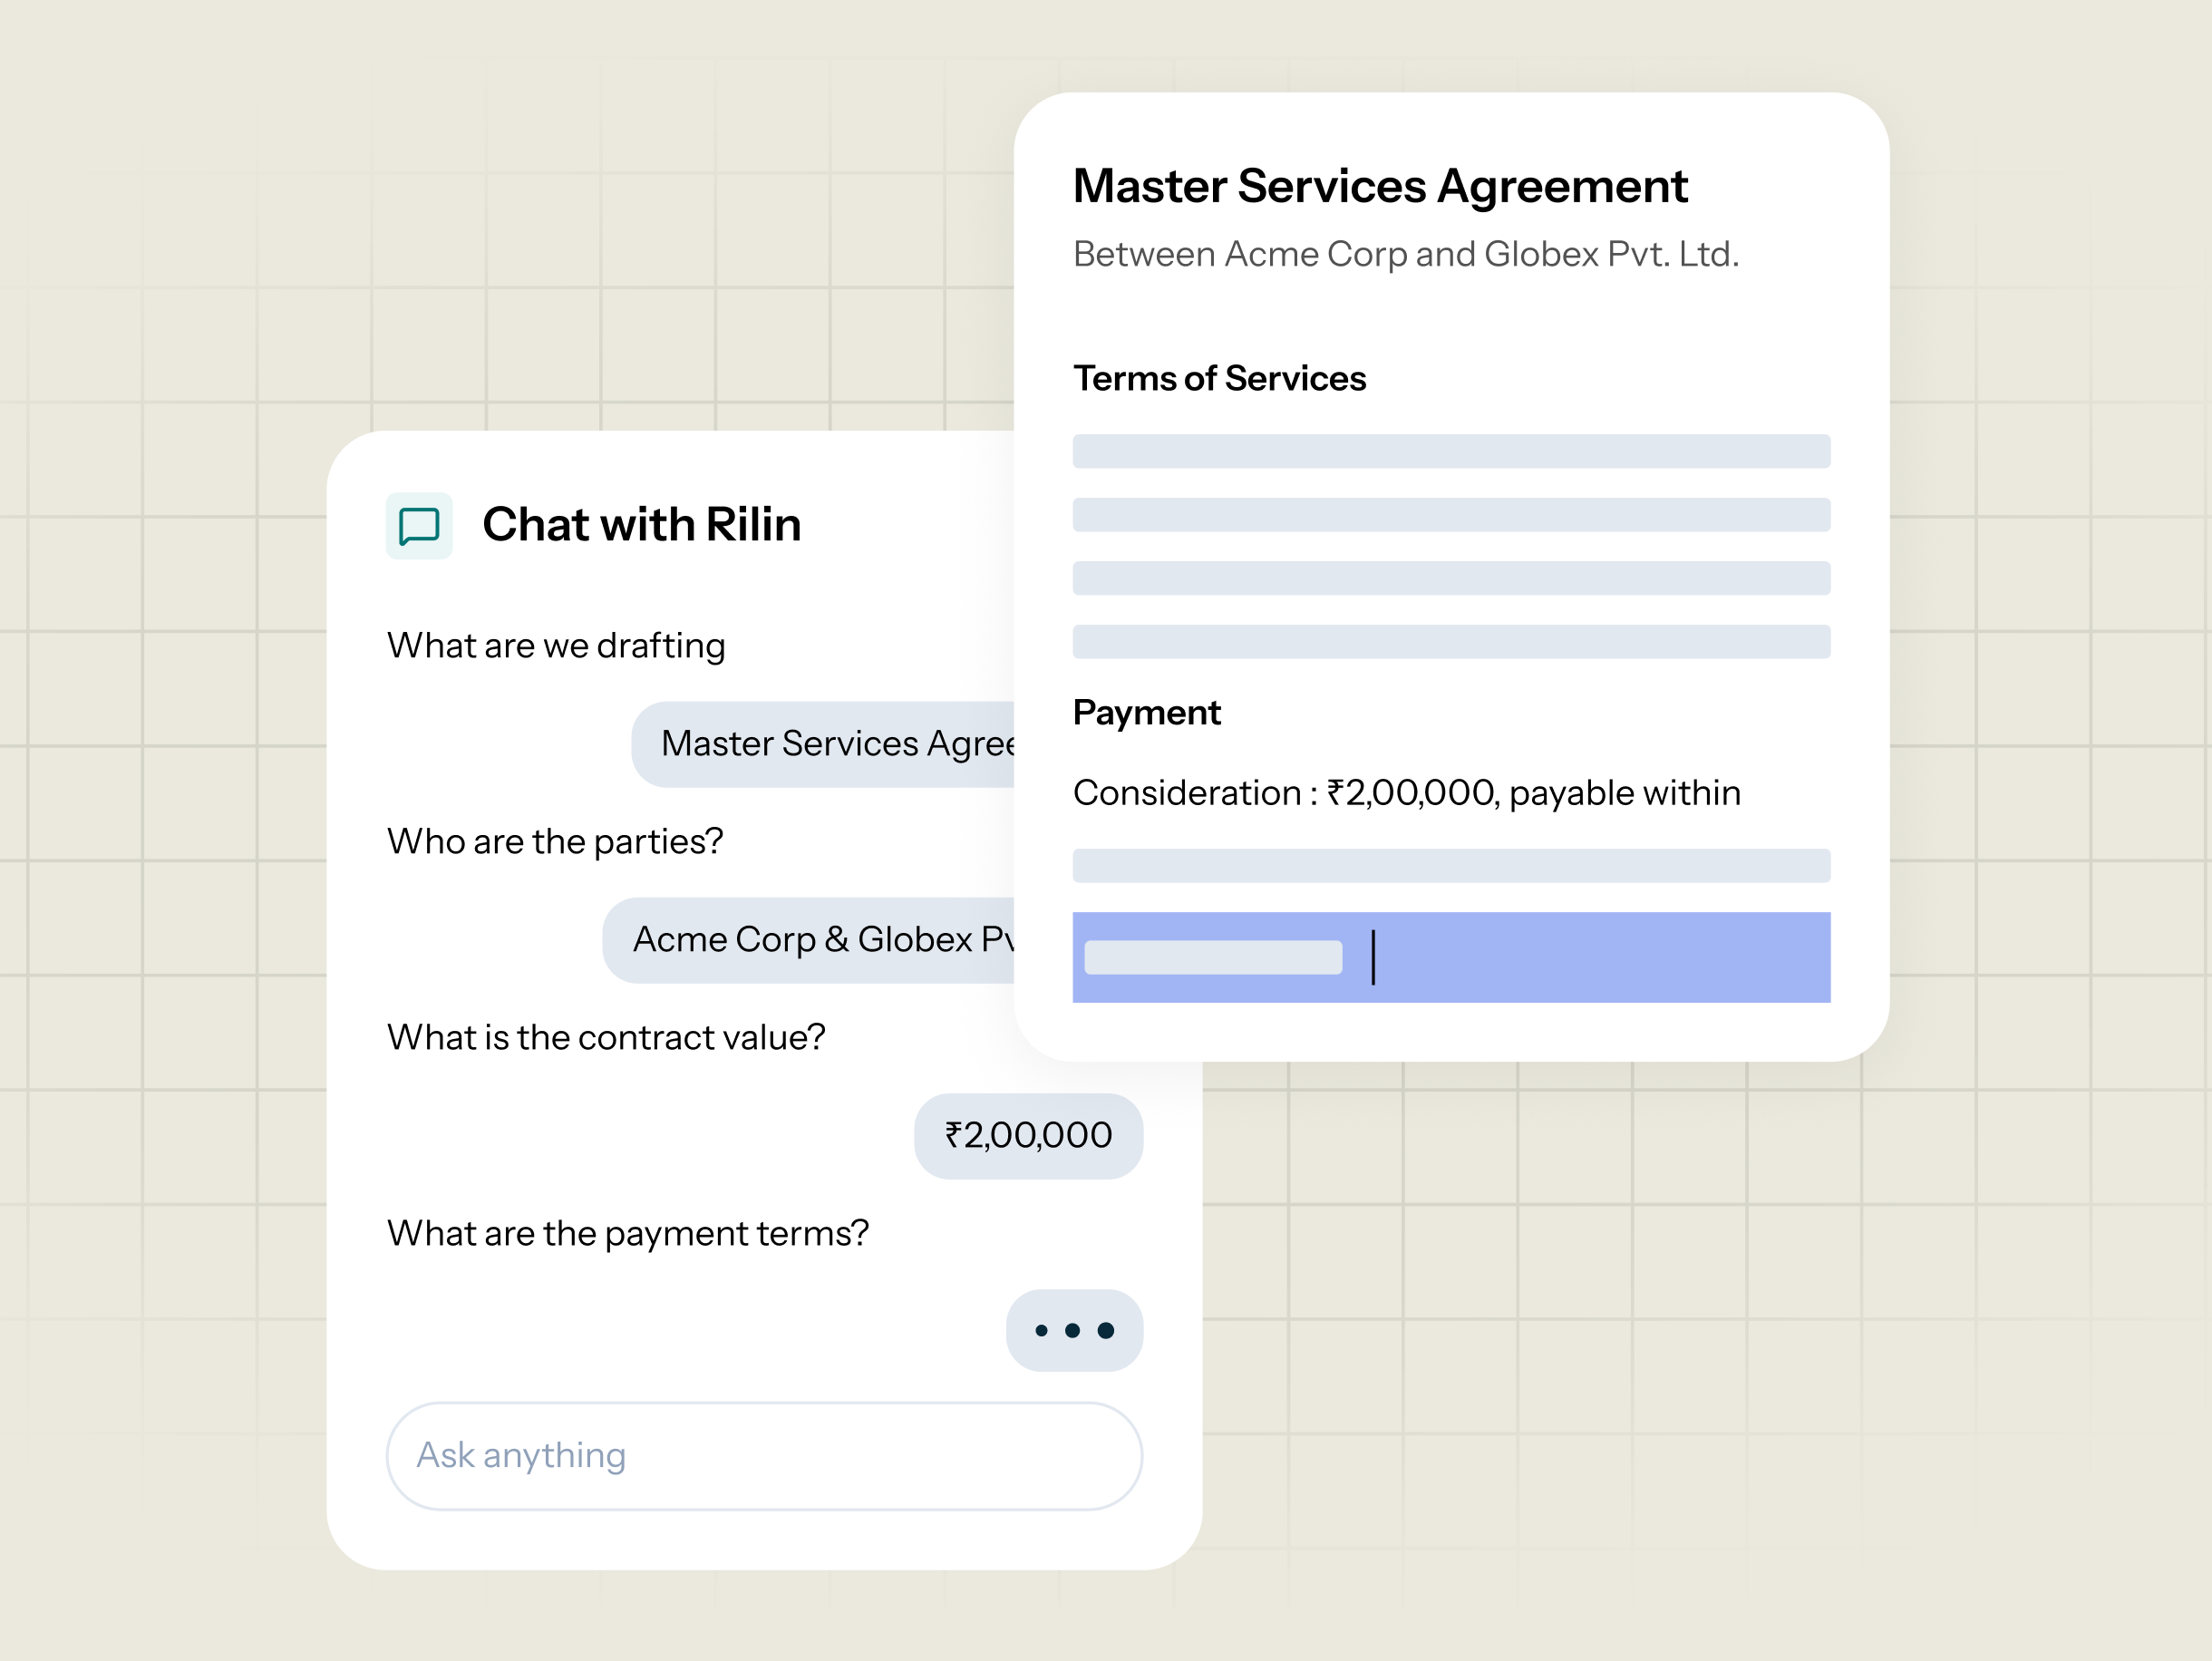The image size is (2212, 1661).
Task: Click the placeholder line below the Consideration text
Action: click(x=1451, y=866)
